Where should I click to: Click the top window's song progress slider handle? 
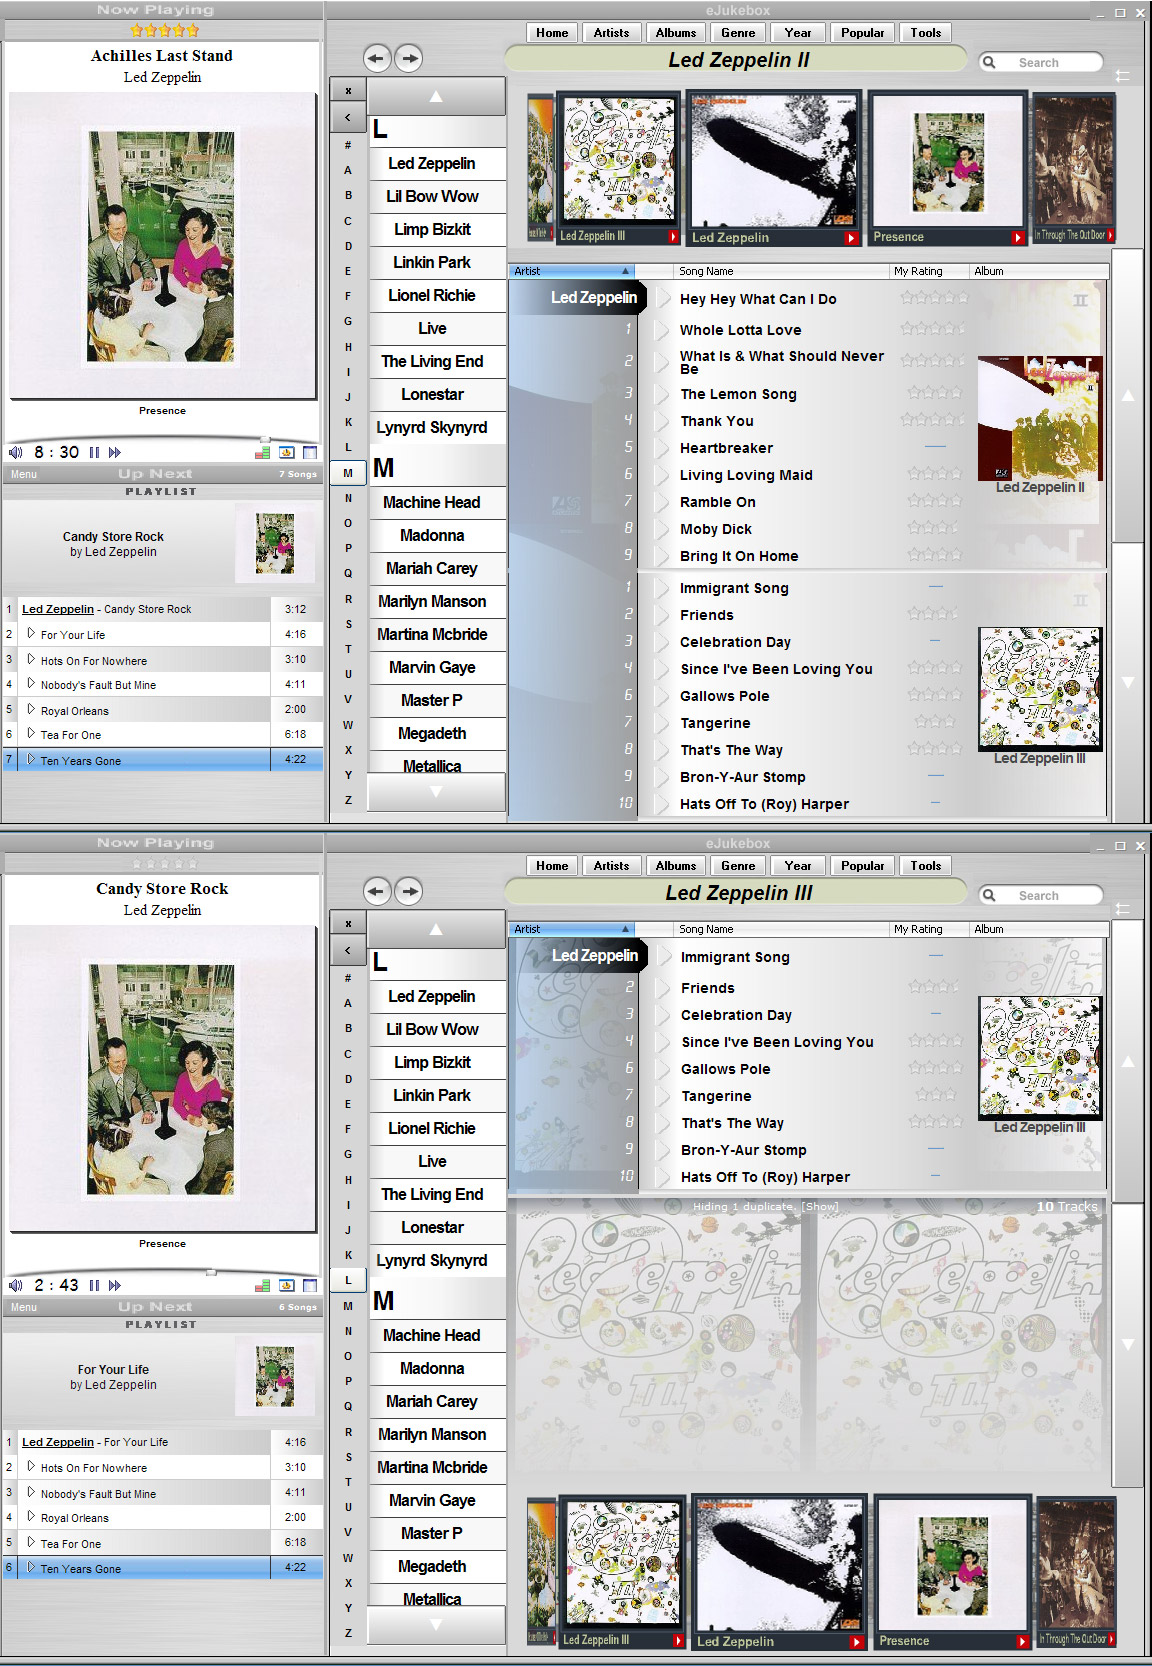[x=264, y=439]
